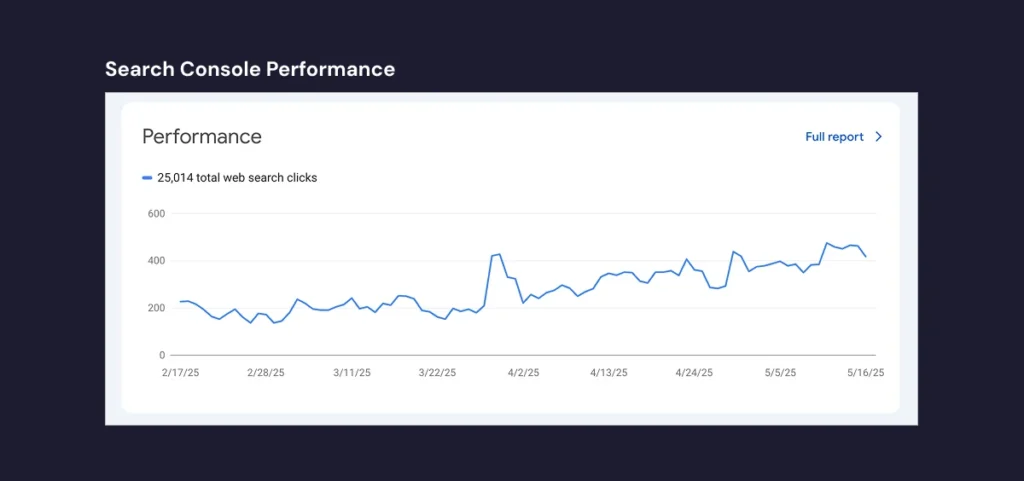Click the blue legend marker for web clicks
The image size is (1024, 481).
pos(147,178)
